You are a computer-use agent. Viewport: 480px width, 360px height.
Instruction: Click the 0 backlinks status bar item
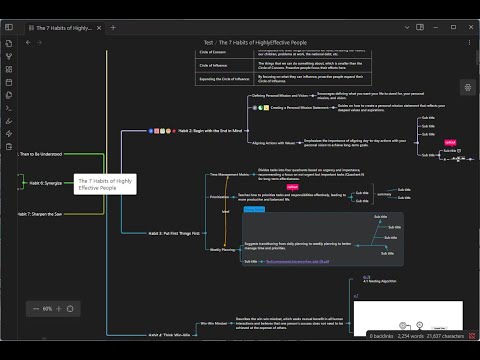[381, 336]
